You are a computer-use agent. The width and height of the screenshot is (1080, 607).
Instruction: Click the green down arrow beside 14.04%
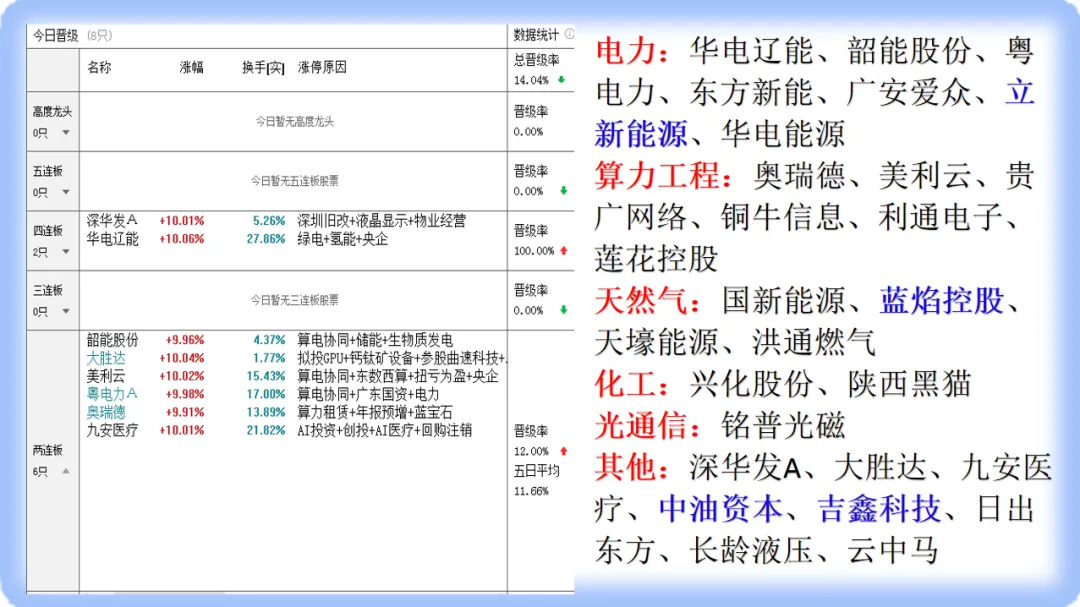click(561, 80)
